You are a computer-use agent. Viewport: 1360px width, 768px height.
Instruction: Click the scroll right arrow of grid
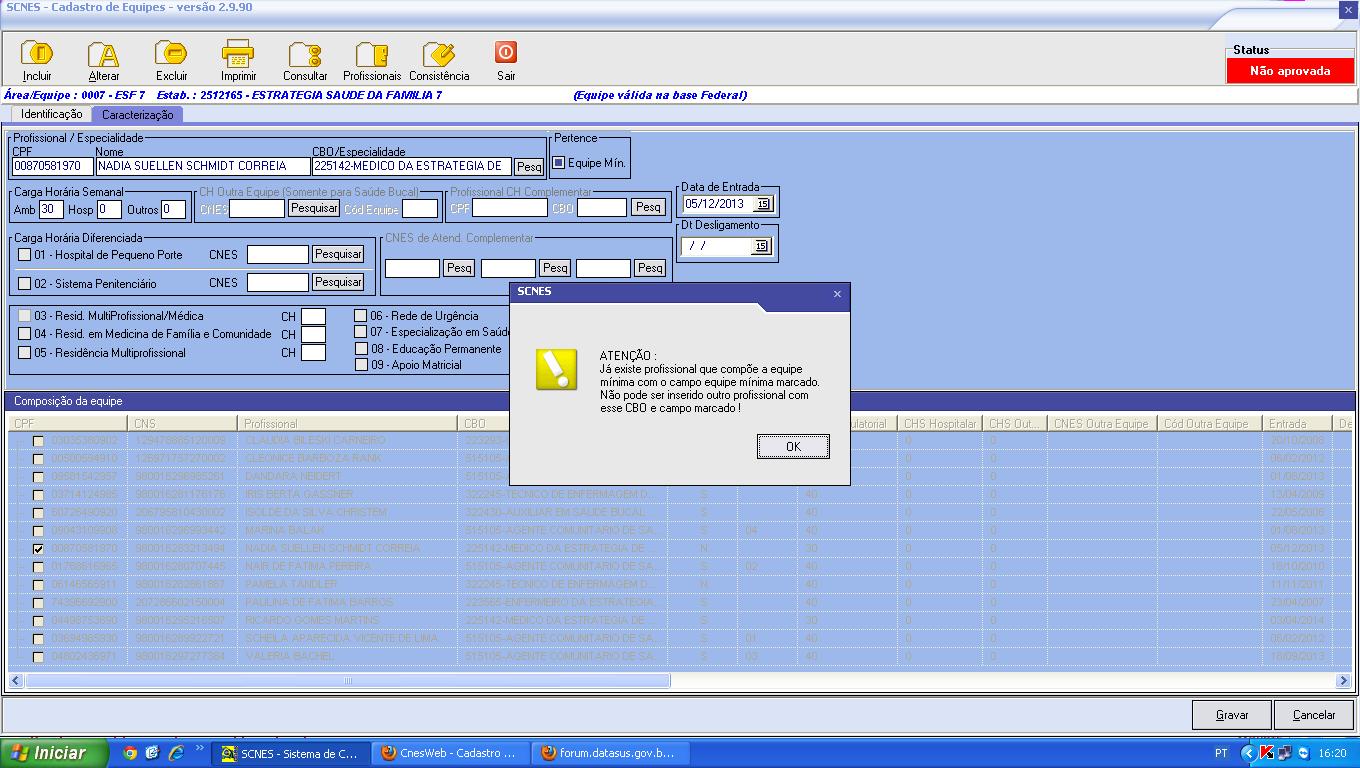pos(1343,681)
